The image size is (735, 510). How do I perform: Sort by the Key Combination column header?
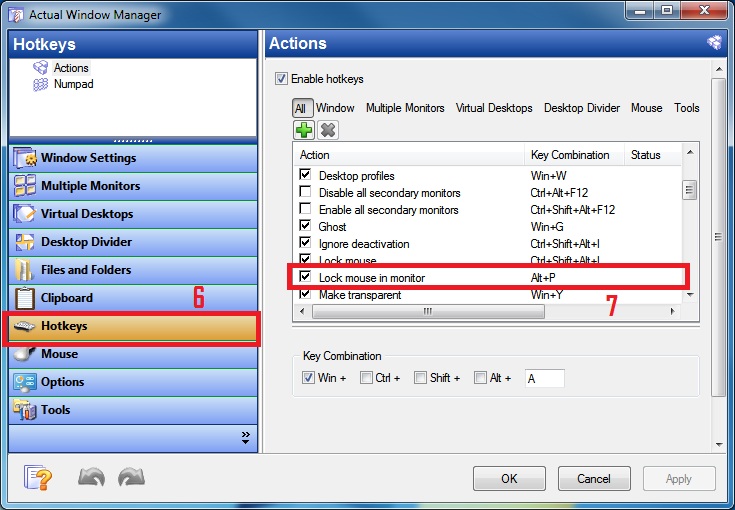574,155
